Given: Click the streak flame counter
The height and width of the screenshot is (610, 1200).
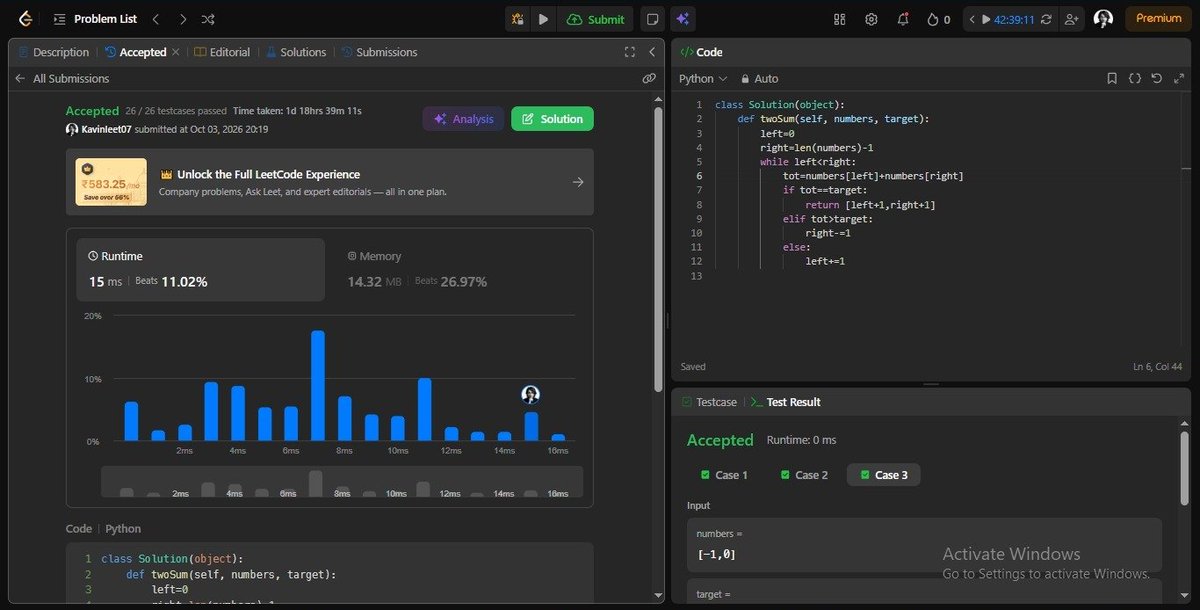Looking at the screenshot, I should pyautogui.click(x=939, y=18).
